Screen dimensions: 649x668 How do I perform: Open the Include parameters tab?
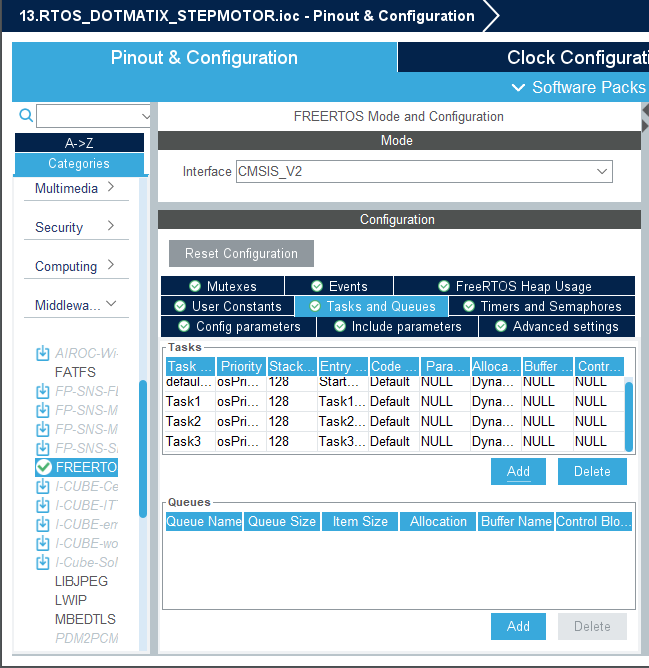point(398,326)
